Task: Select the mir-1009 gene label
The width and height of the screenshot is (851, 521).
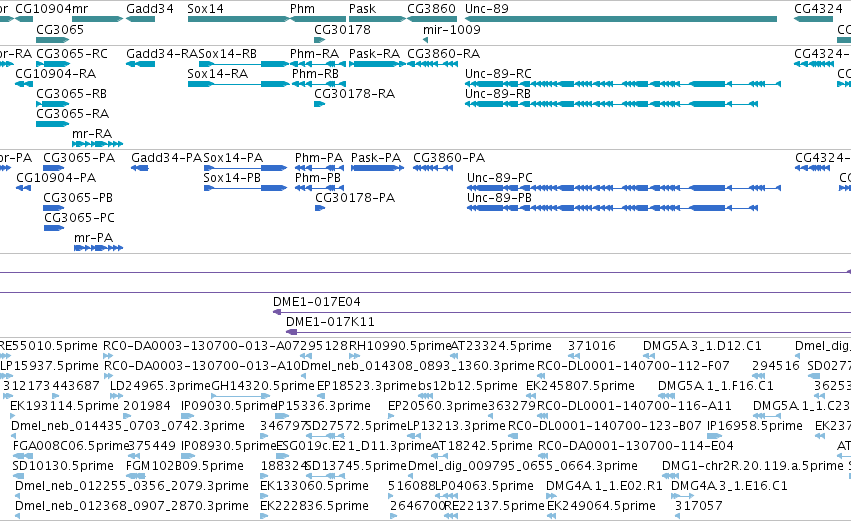Action: (452, 29)
